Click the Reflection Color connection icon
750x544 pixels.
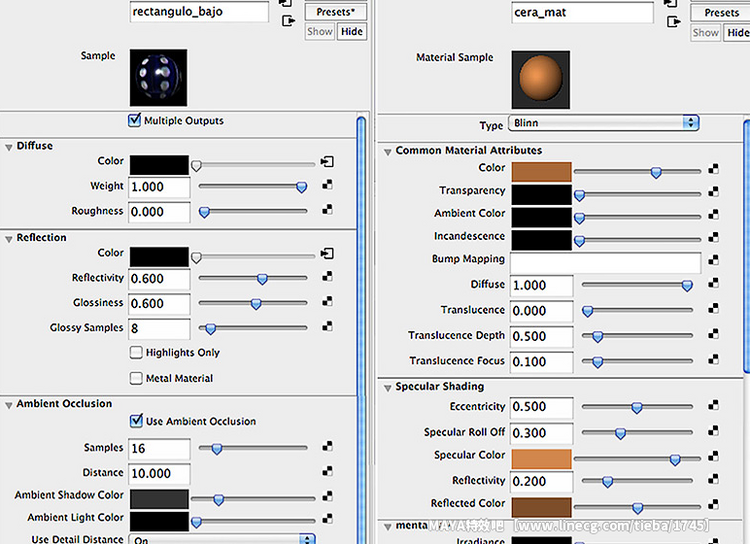(327, 254)
